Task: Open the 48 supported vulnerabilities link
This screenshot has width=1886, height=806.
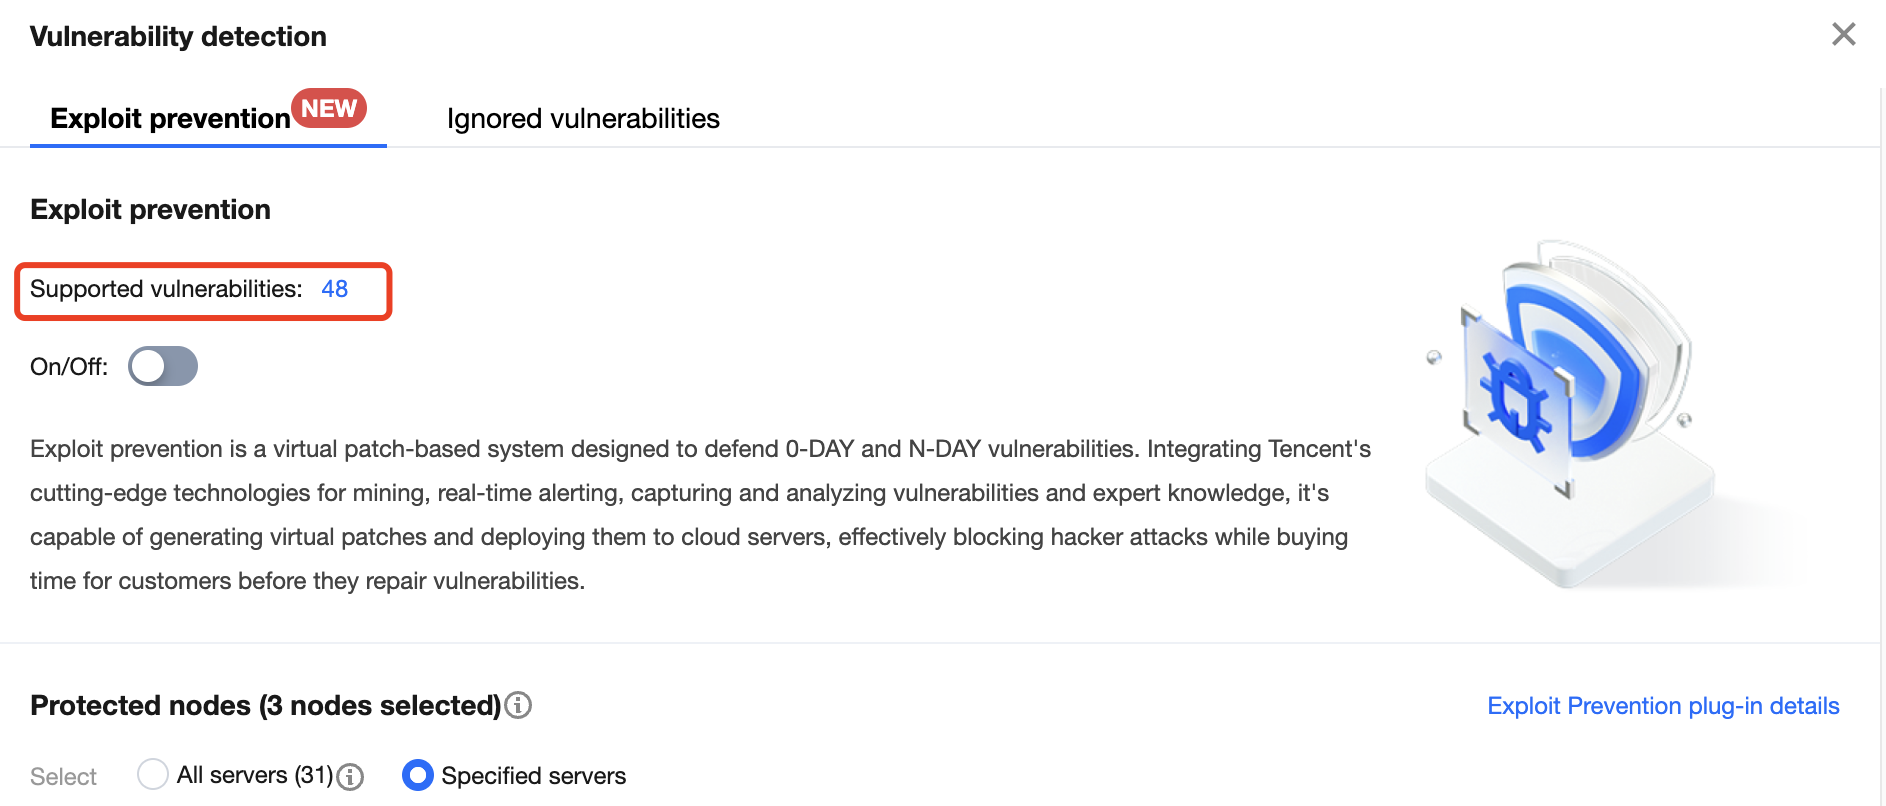Action: [x=334, y=290]
